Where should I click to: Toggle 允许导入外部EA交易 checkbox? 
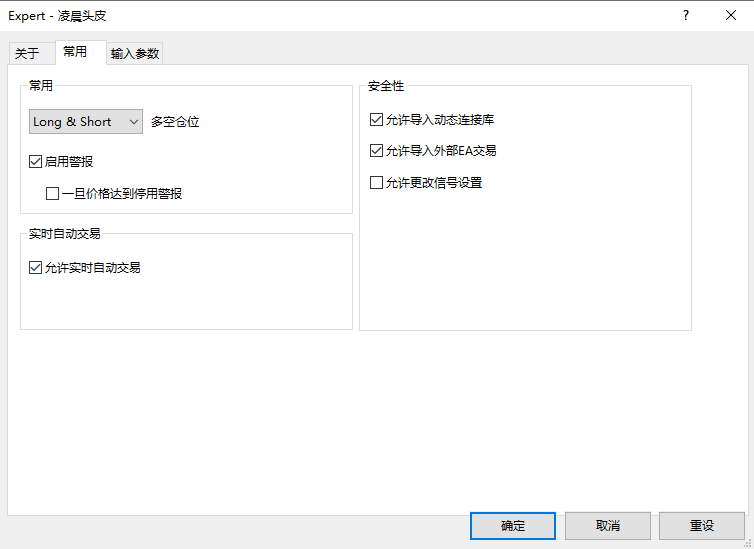click(377, 151)
